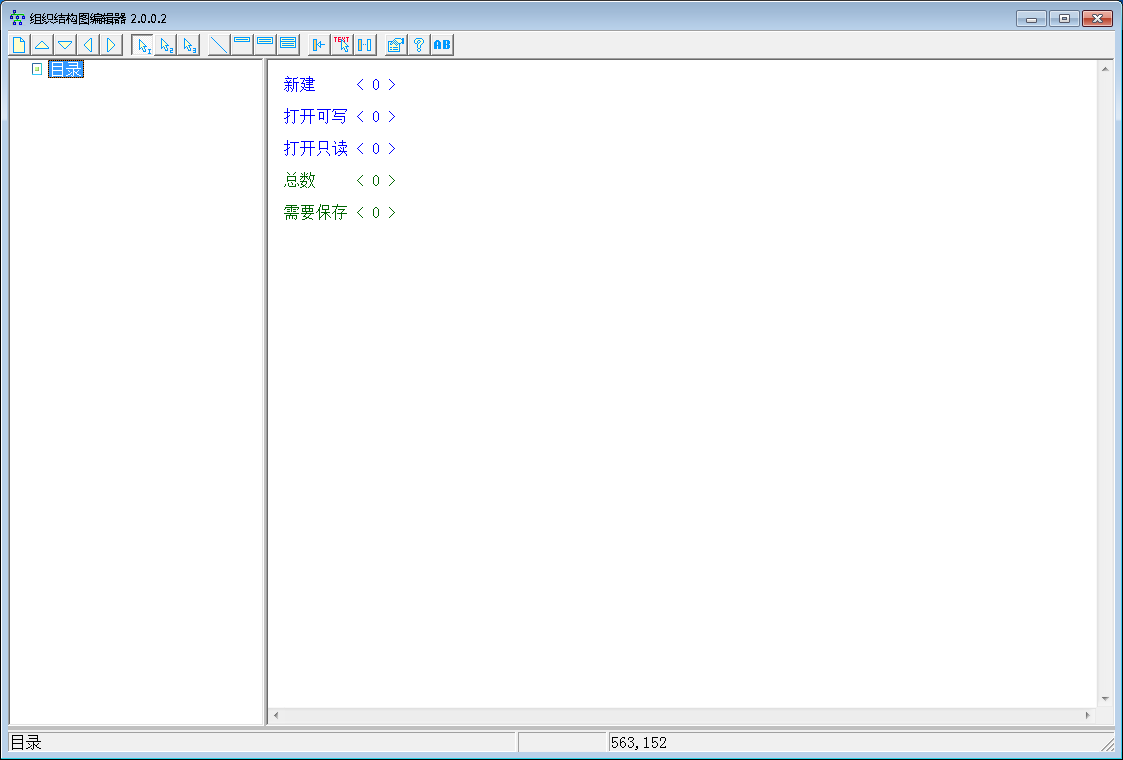The height and width of the screenshot is (760, 1123).
Task: Click the app icon in title bar
Action: pos(18,18)
